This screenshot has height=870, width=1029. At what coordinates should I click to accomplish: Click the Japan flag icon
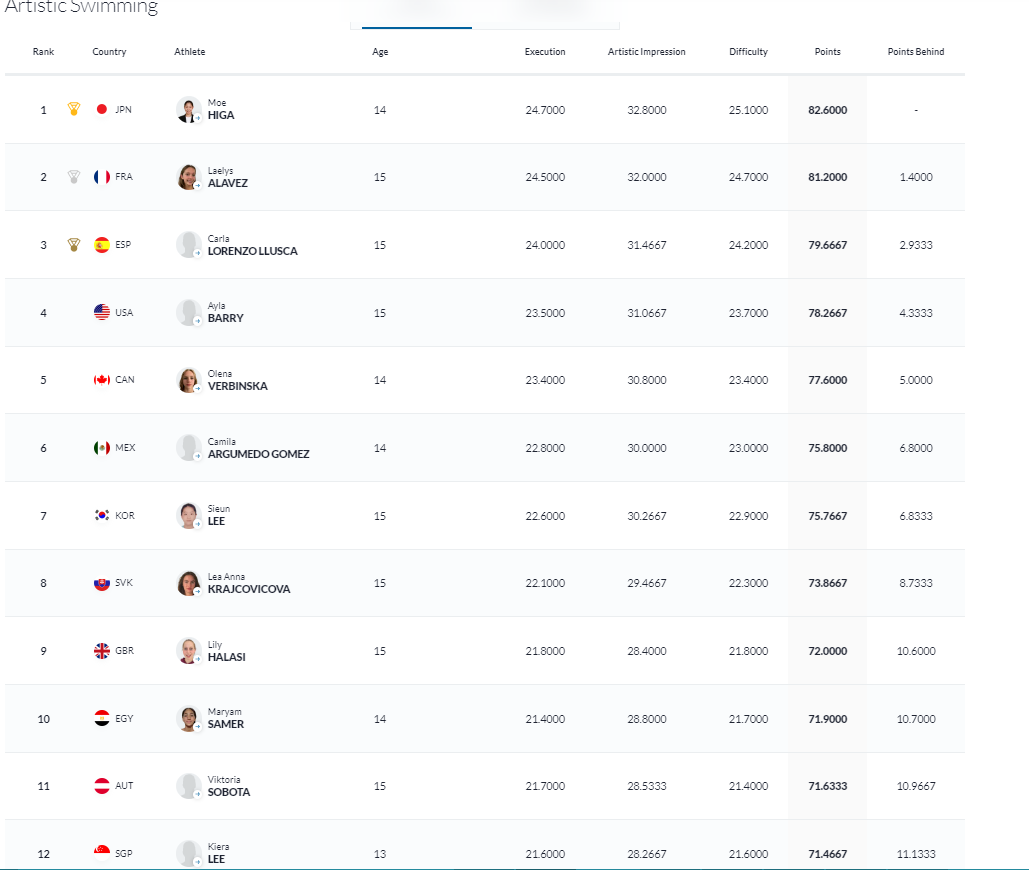[102, 110]
